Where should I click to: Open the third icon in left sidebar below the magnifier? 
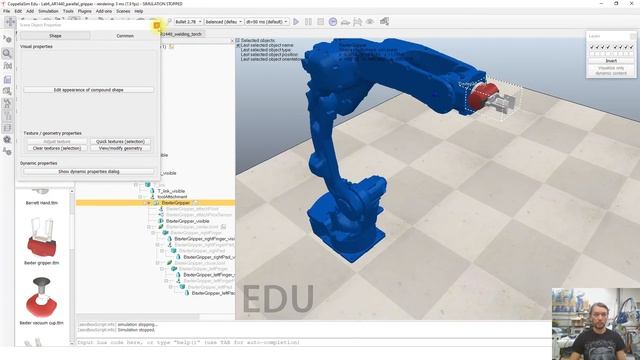click(7, 66)
